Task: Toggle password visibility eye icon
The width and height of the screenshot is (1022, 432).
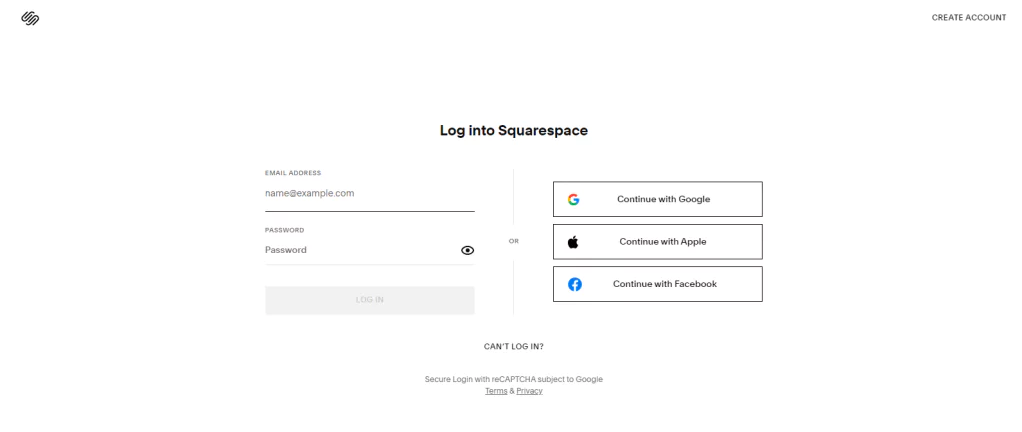Action: (x=467, y=250)
